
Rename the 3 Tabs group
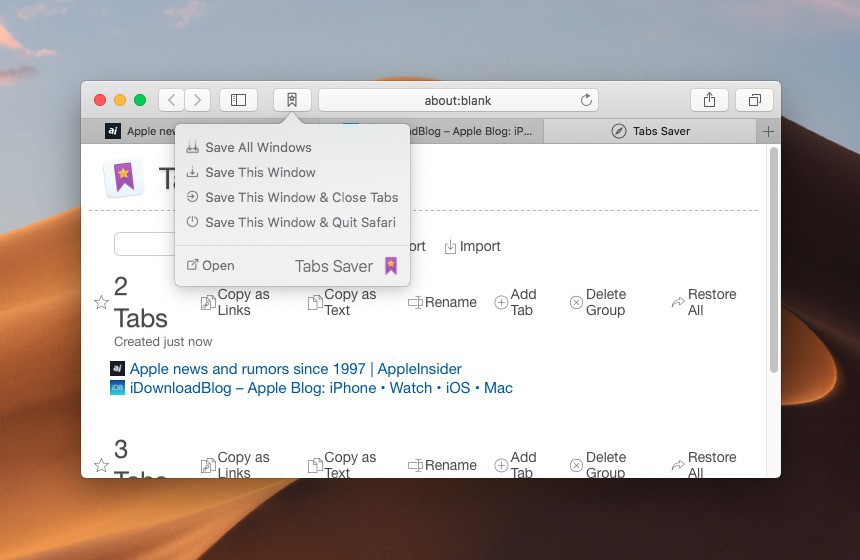pos(443,465)
